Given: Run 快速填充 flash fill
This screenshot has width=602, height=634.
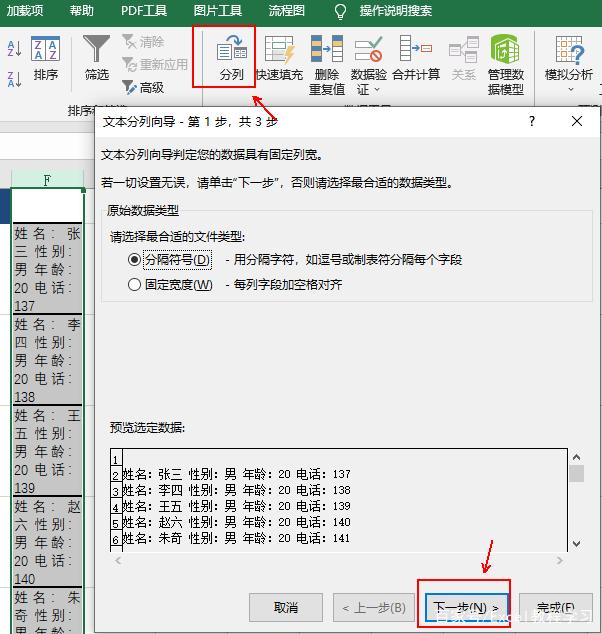Looking at the screenshot, I should pos(279,57).
